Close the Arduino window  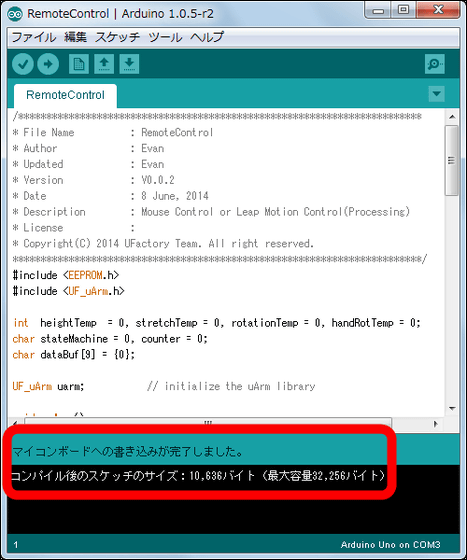point(438,10)
